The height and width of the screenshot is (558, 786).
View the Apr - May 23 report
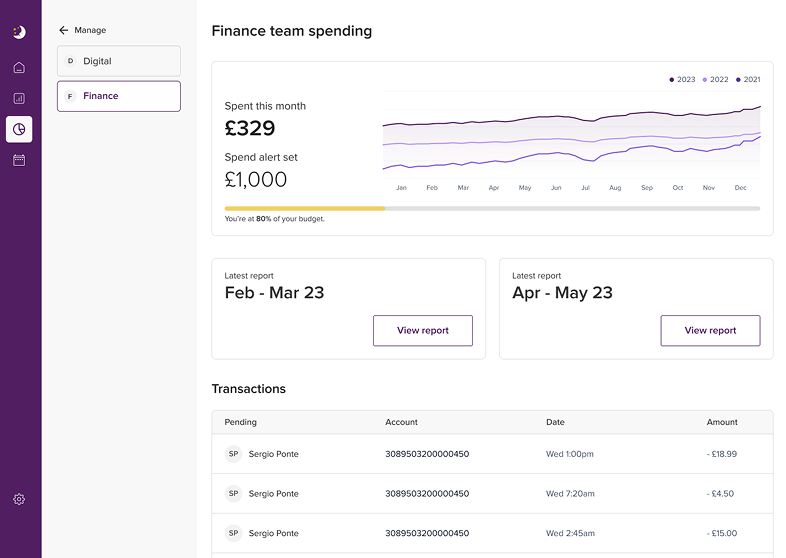tap(710, 330)
